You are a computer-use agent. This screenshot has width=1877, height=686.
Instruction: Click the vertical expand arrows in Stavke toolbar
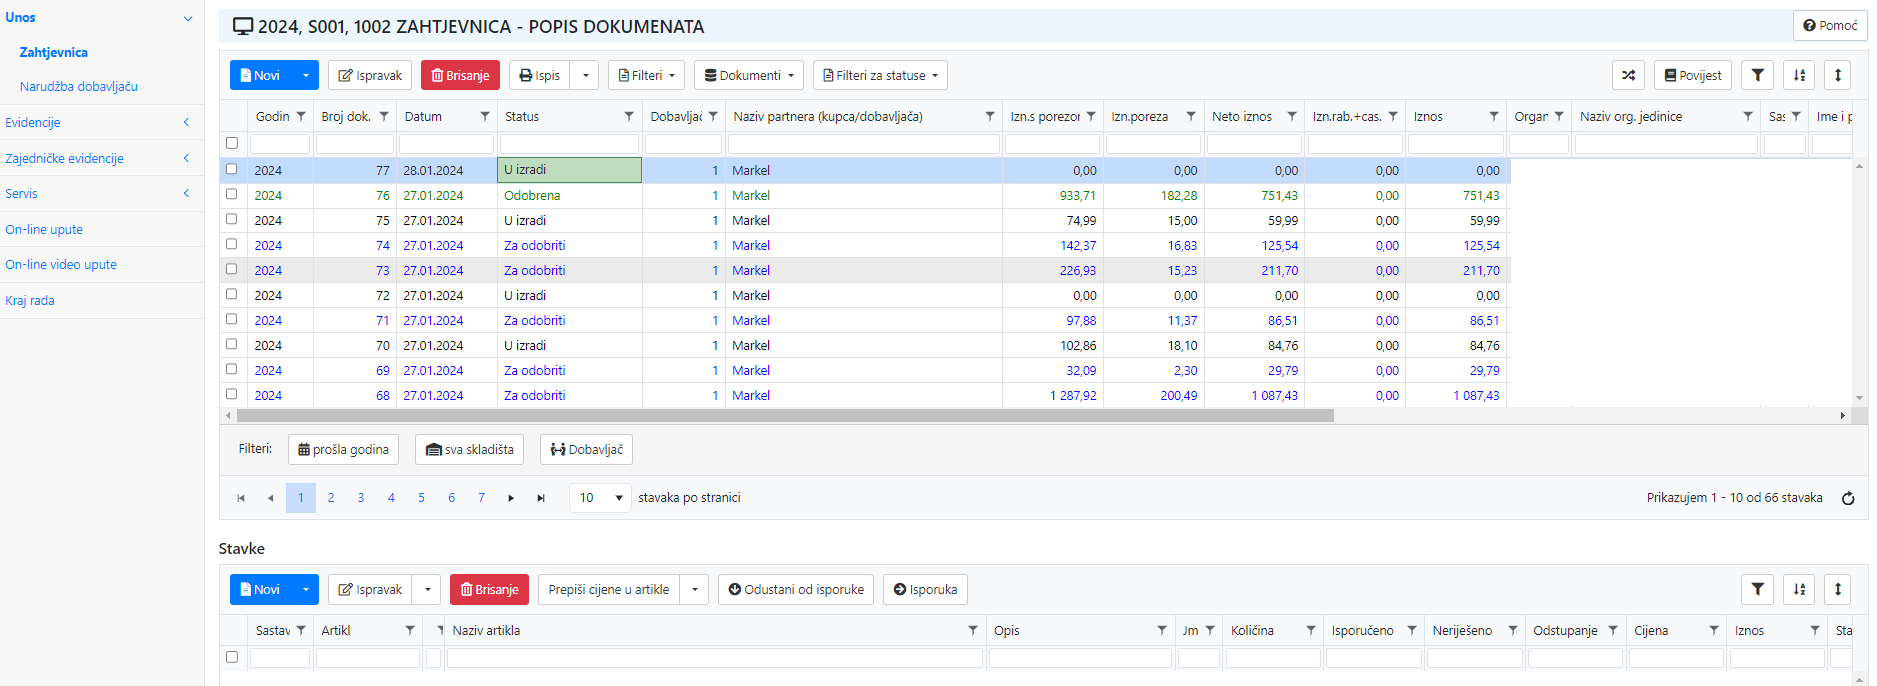click(x=1837, y=589)
